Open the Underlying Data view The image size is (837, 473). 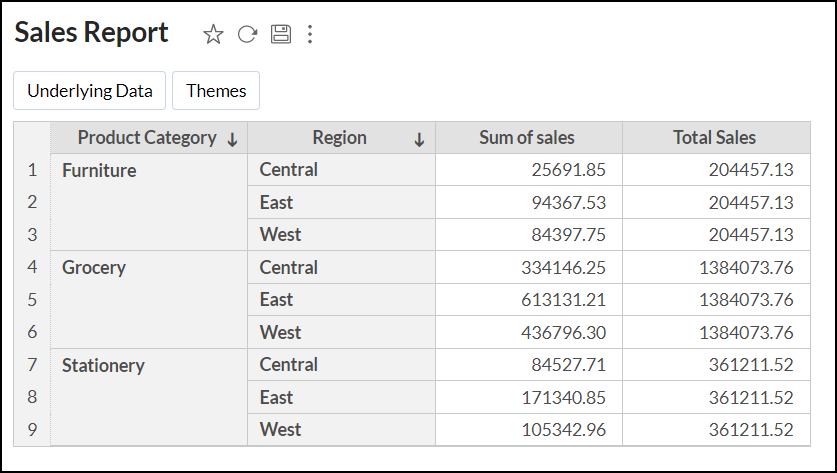pos(89,91)
